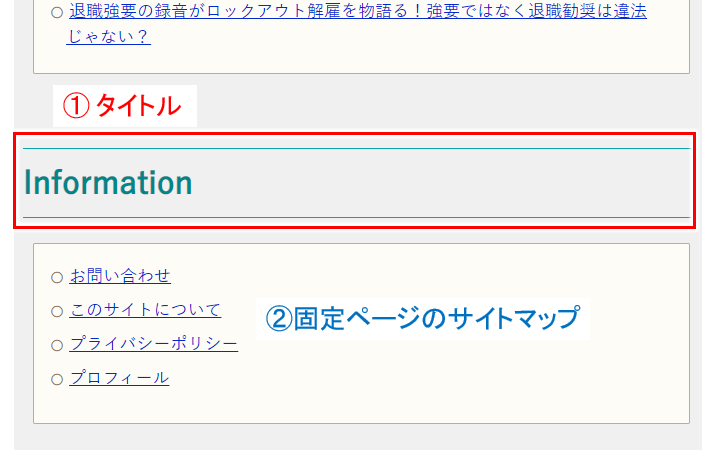Click the teal line below the Information heading
Viewport: 702px width, 450px height.
(356, 218)
